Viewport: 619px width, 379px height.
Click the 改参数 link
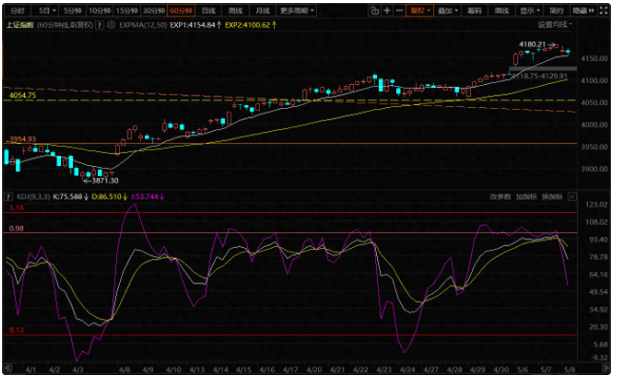point(500,197)
